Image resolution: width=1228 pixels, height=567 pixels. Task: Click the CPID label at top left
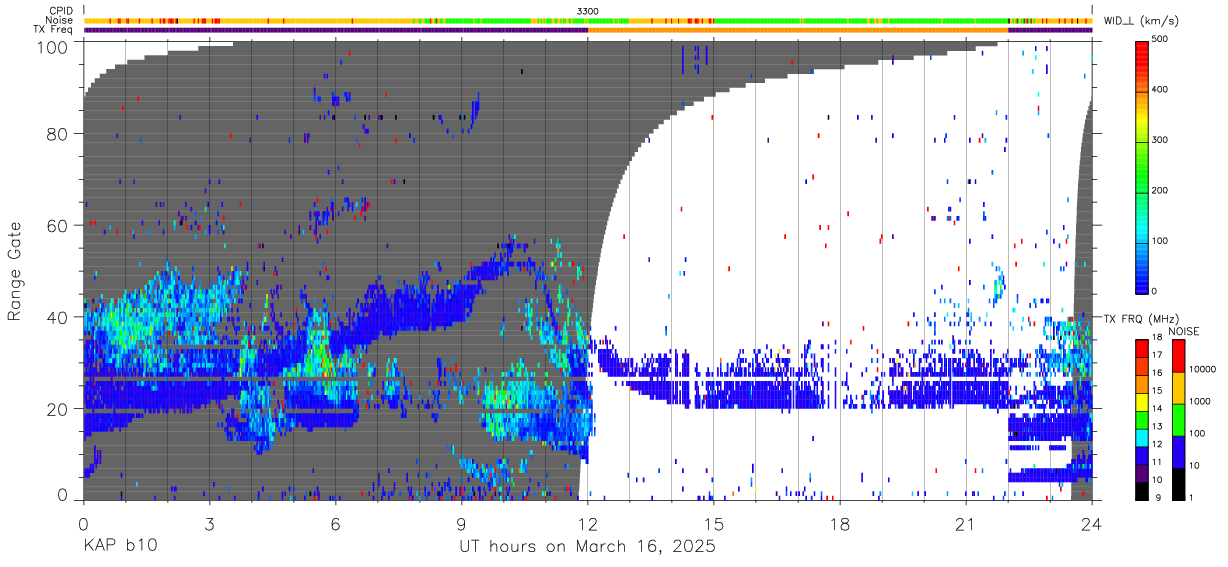(x=59, y=11)
